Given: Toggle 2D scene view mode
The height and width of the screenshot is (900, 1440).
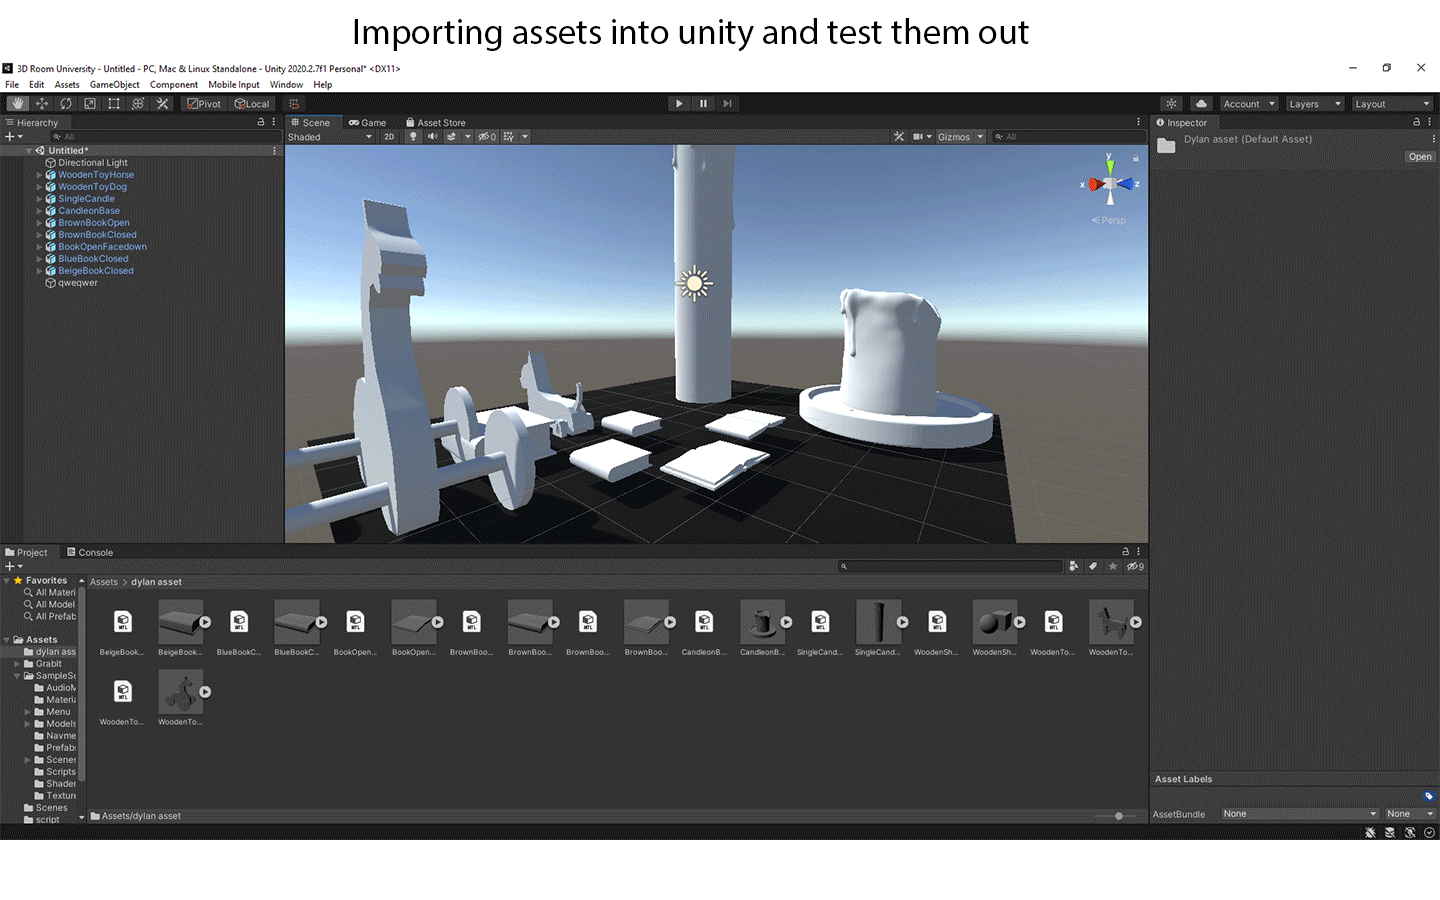Looking at the screenshot, I should click(x=389, y=137).
